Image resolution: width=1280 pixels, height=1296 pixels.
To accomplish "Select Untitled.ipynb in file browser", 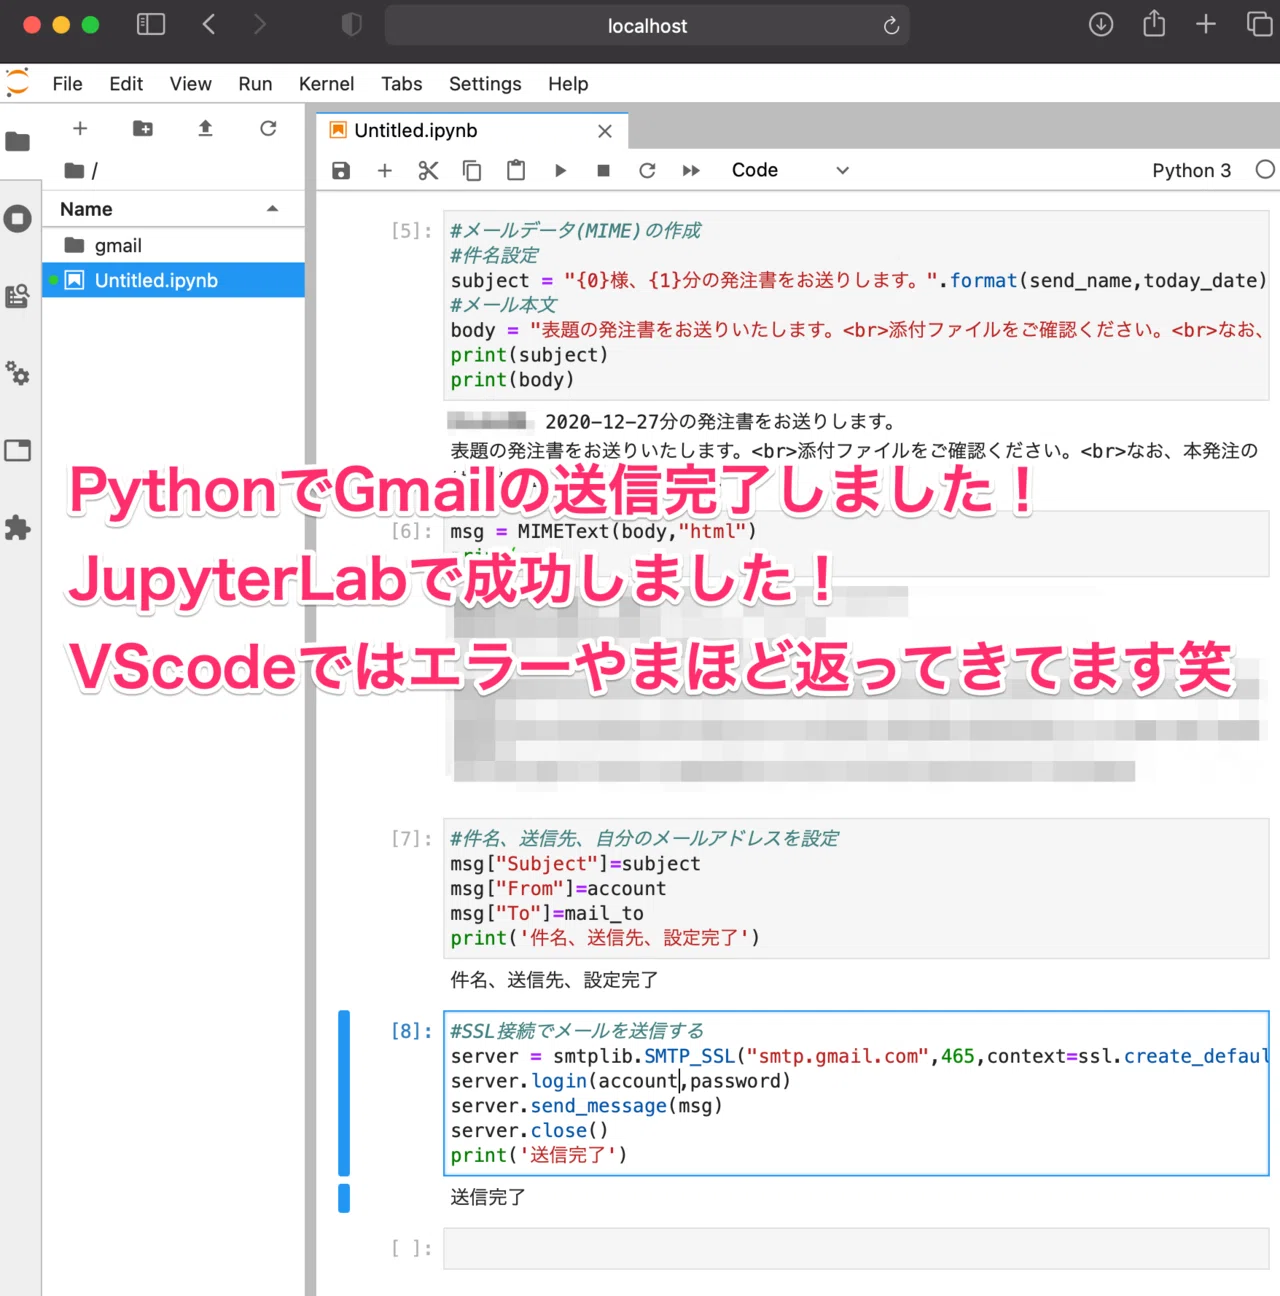I will [x=173, y=281].
